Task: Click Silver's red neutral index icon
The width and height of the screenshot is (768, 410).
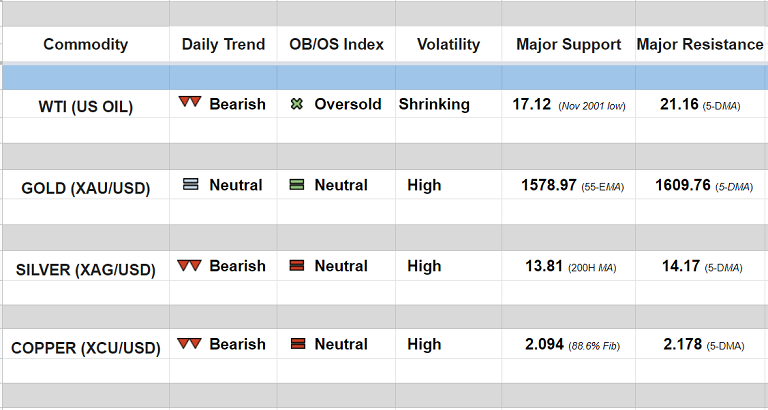Action: 296,266
